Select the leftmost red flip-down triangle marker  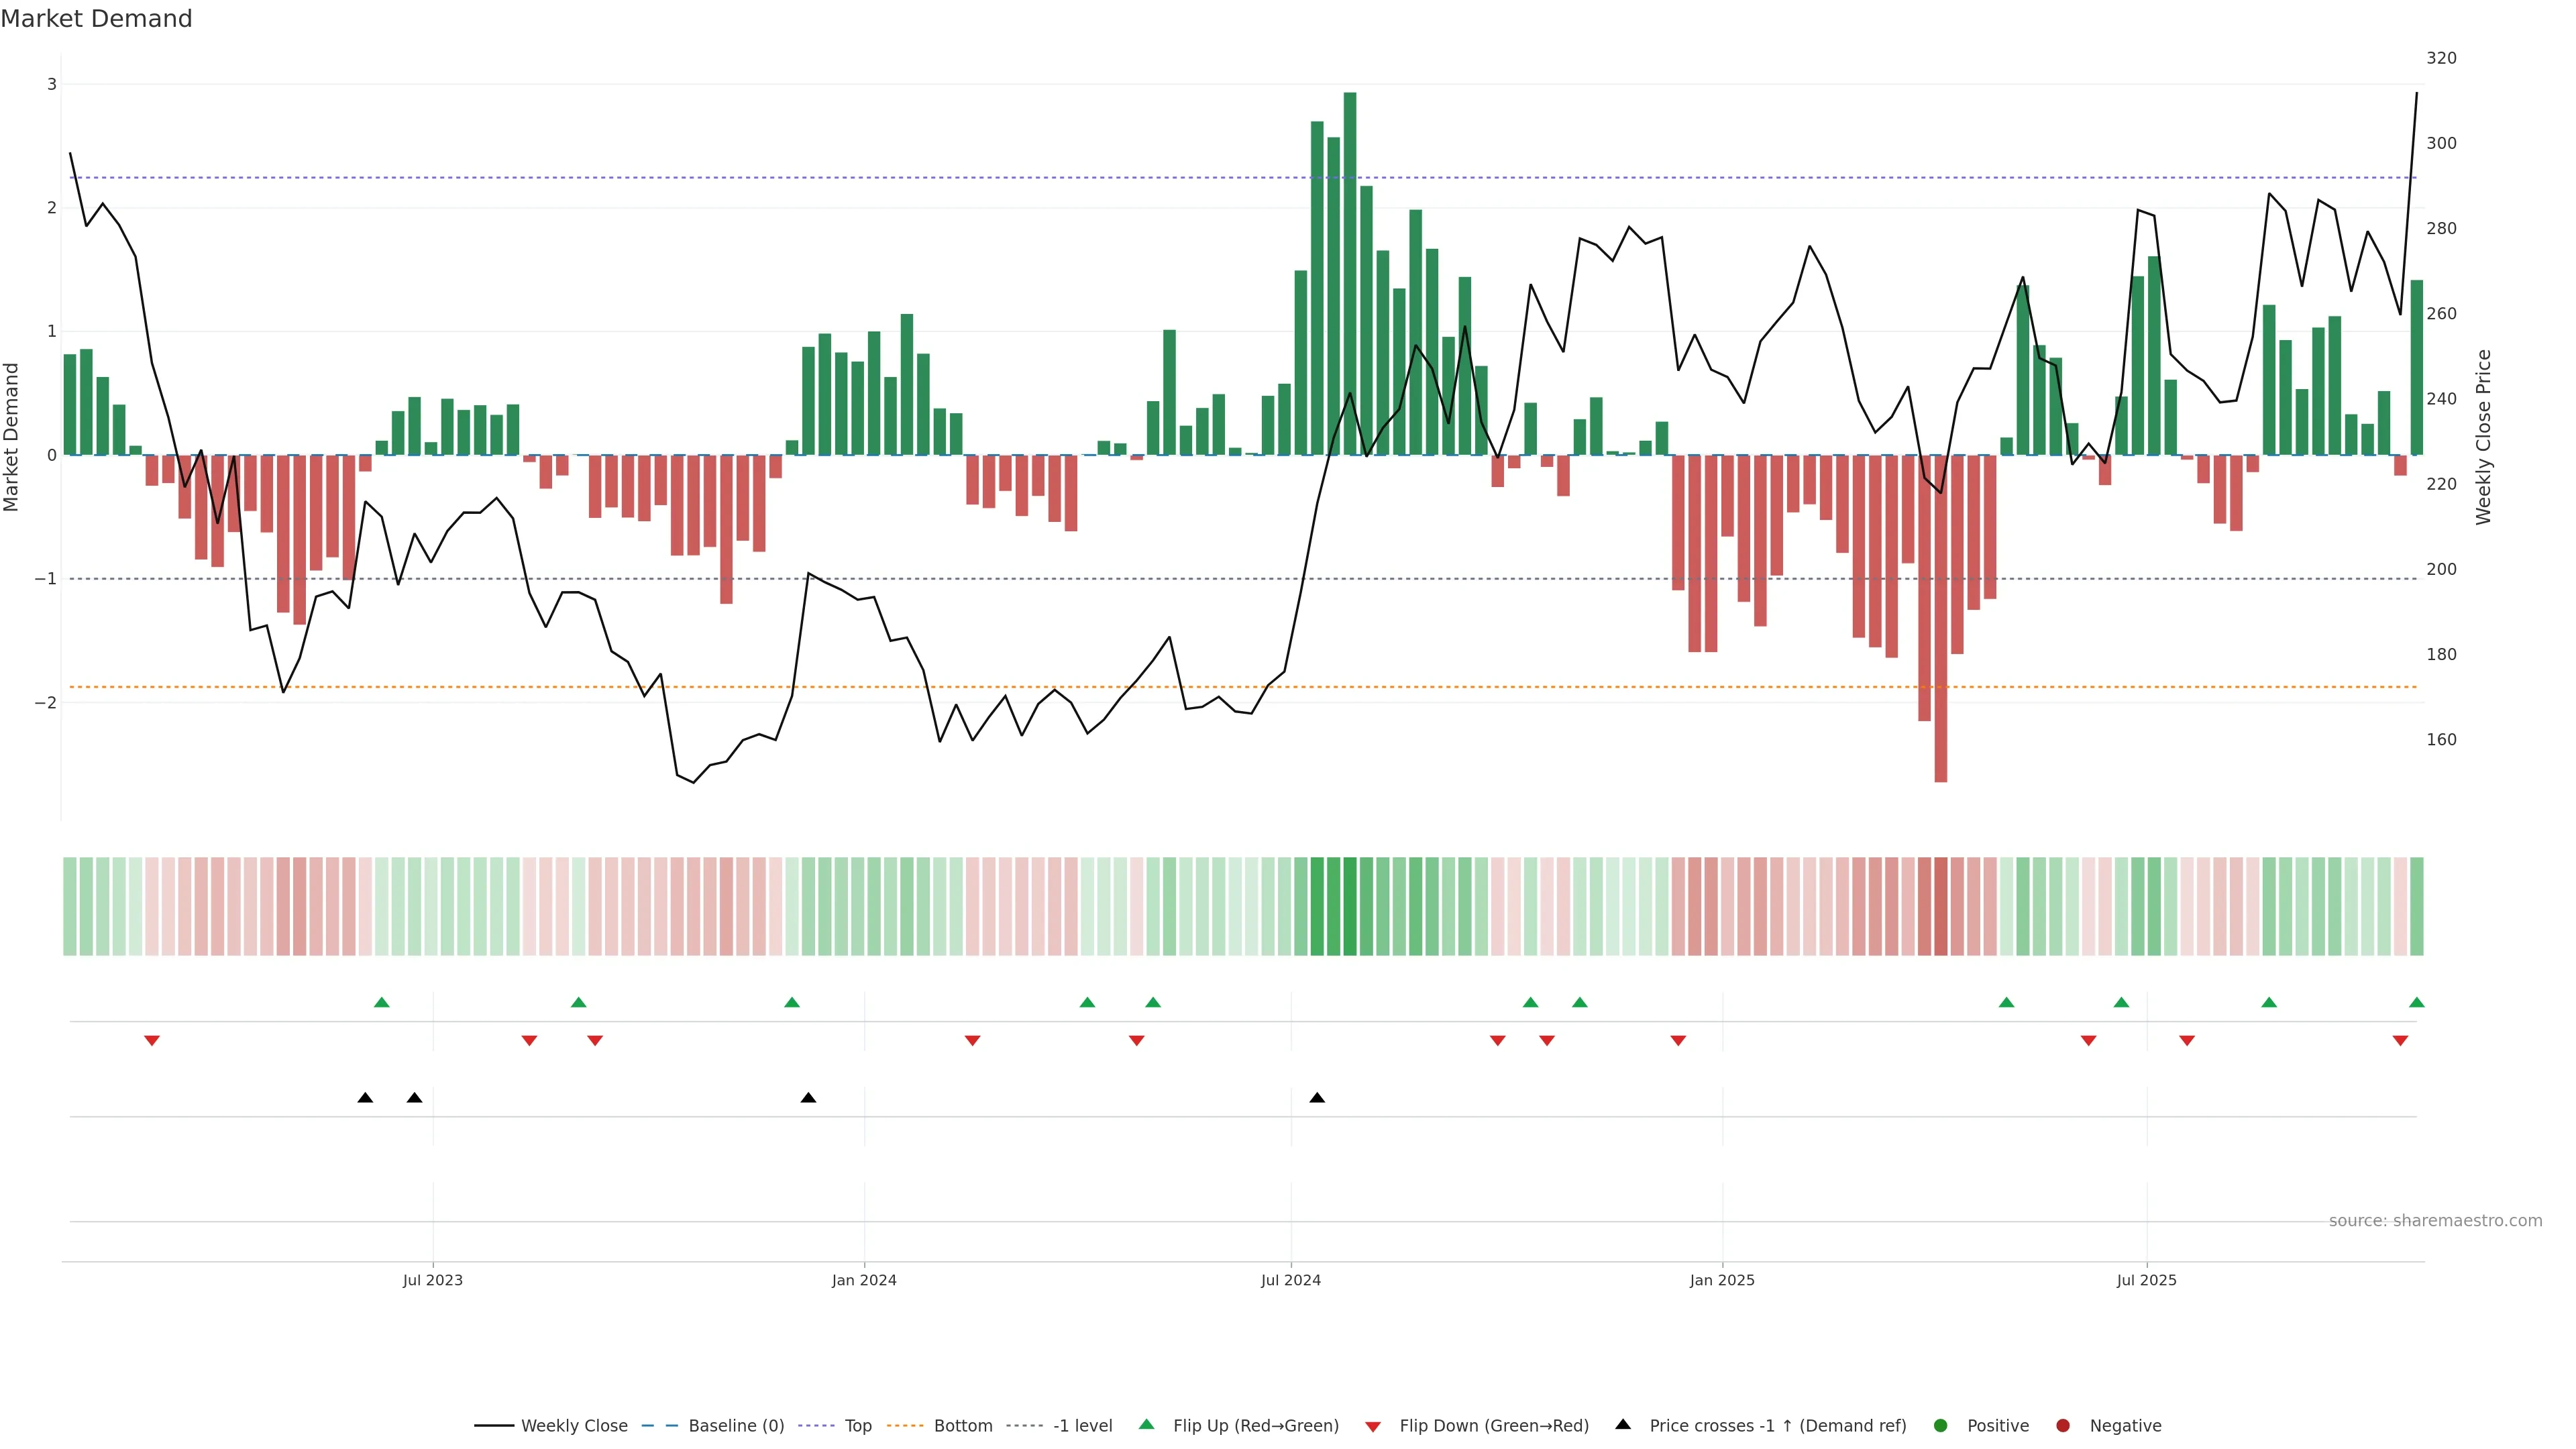point(152,1040)
